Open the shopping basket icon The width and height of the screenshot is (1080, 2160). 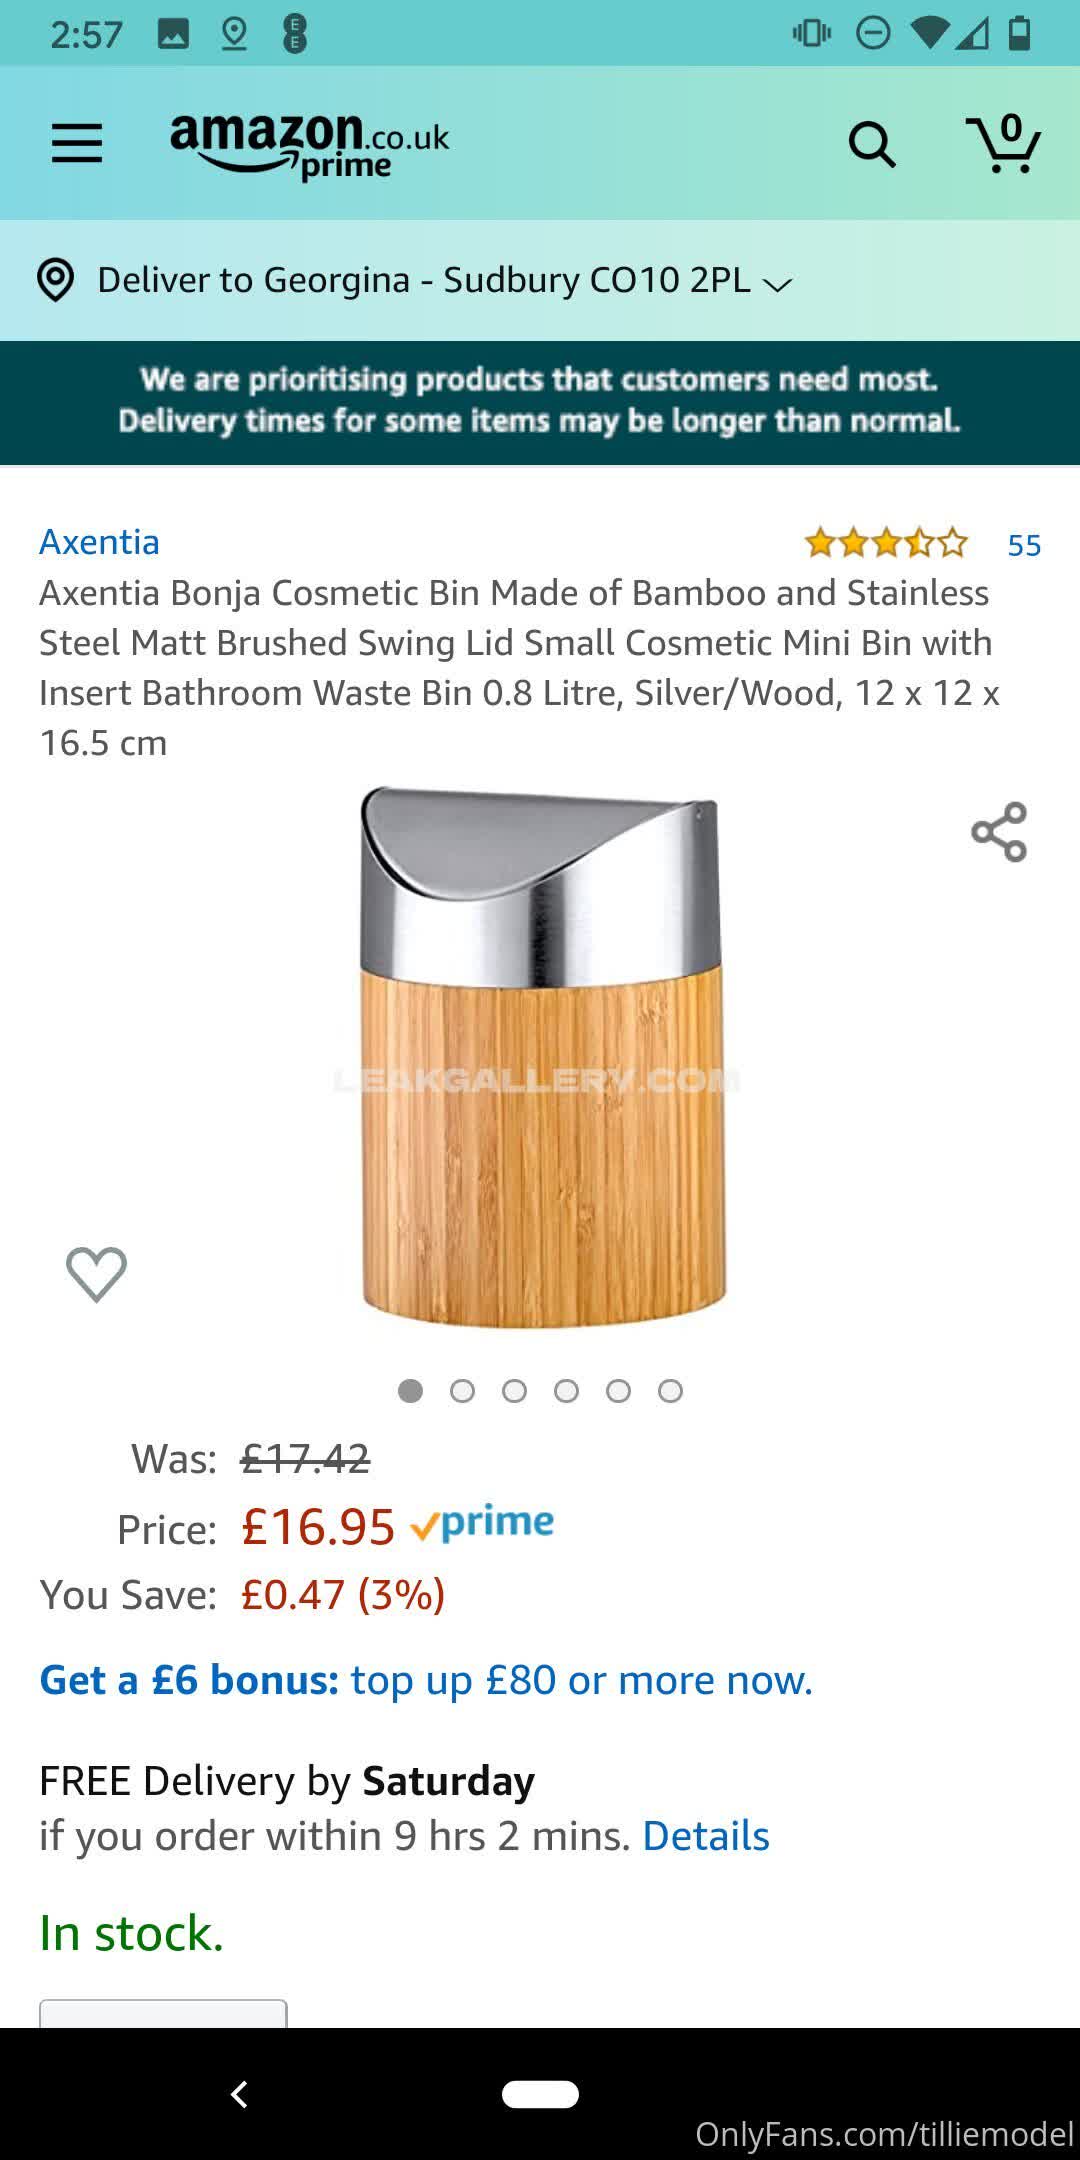tap(1003, 145)
